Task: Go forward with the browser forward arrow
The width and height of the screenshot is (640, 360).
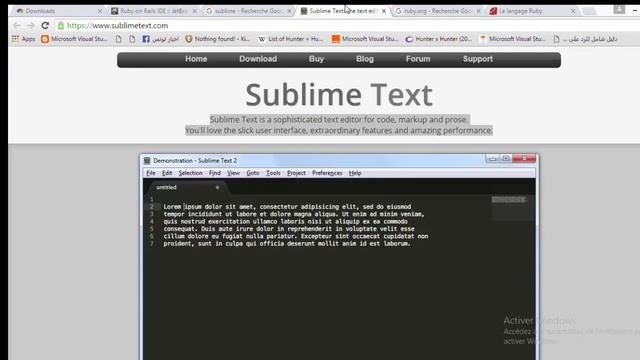Action: 31,25
